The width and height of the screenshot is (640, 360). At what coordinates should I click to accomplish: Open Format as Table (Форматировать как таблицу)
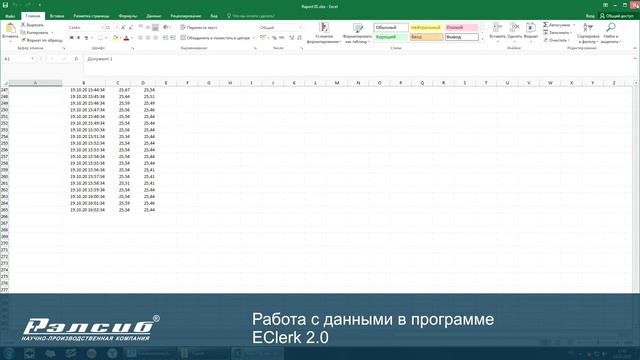click(x=358, y=33)
